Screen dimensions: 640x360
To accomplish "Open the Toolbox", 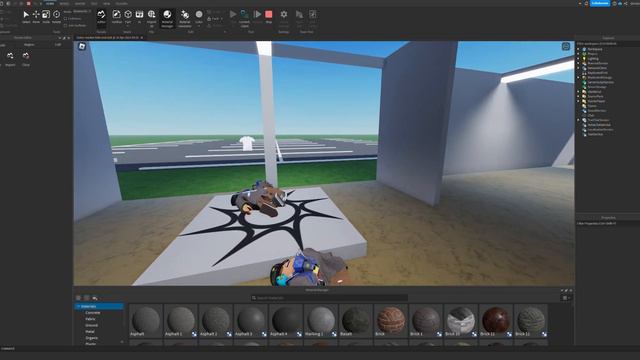I will (x=117, y=16).
